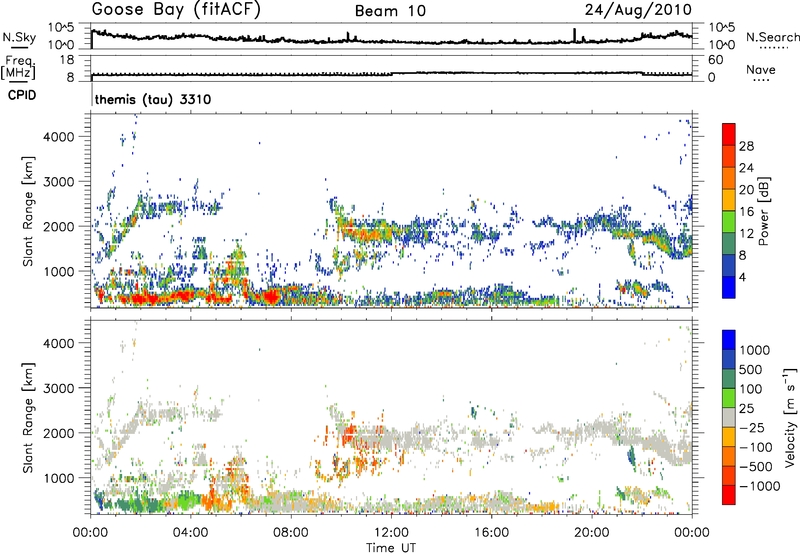This screenshot has width=800, height=554.
Task: Pick the light green 25–100 velocity segment
Action: 729,398
